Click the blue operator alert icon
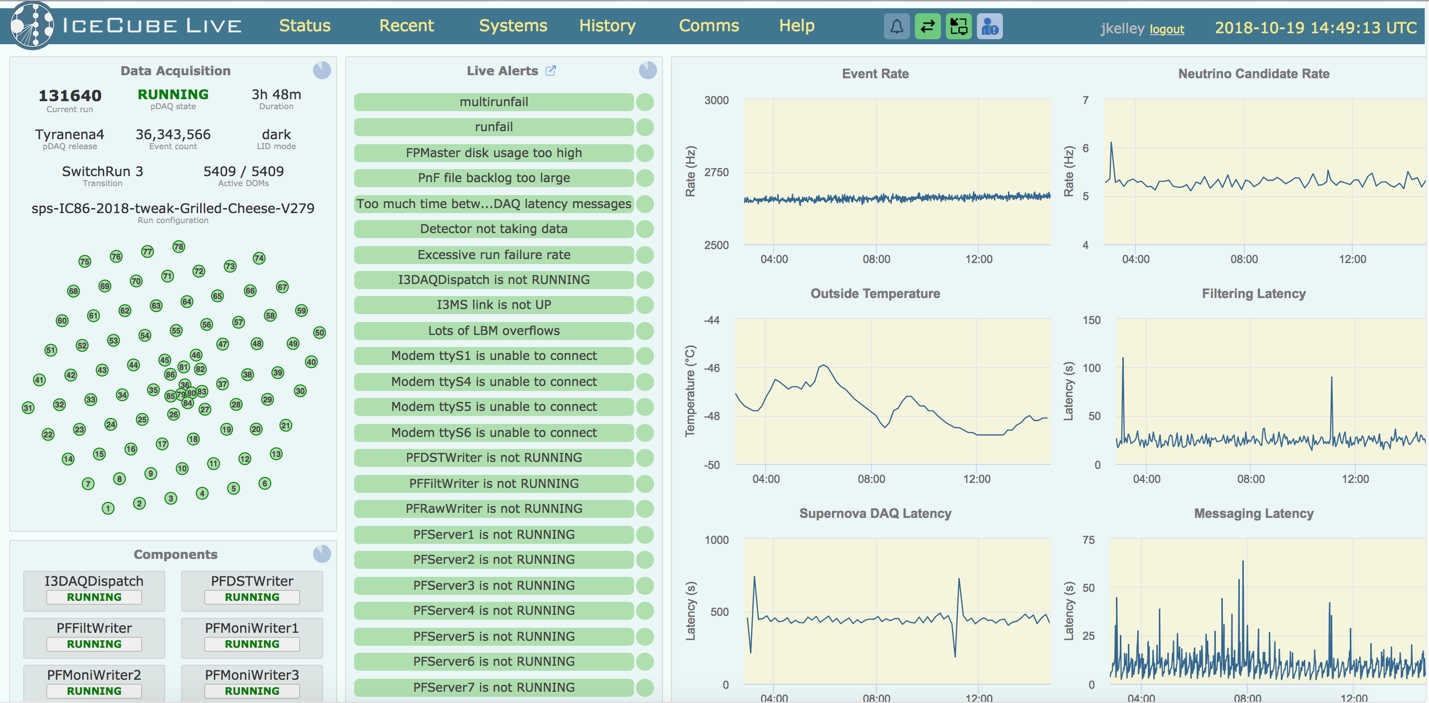 [990, 27]
